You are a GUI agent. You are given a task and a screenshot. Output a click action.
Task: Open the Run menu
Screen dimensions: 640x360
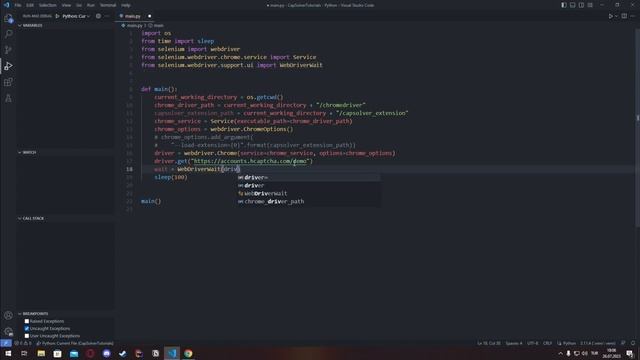[91, 5]
